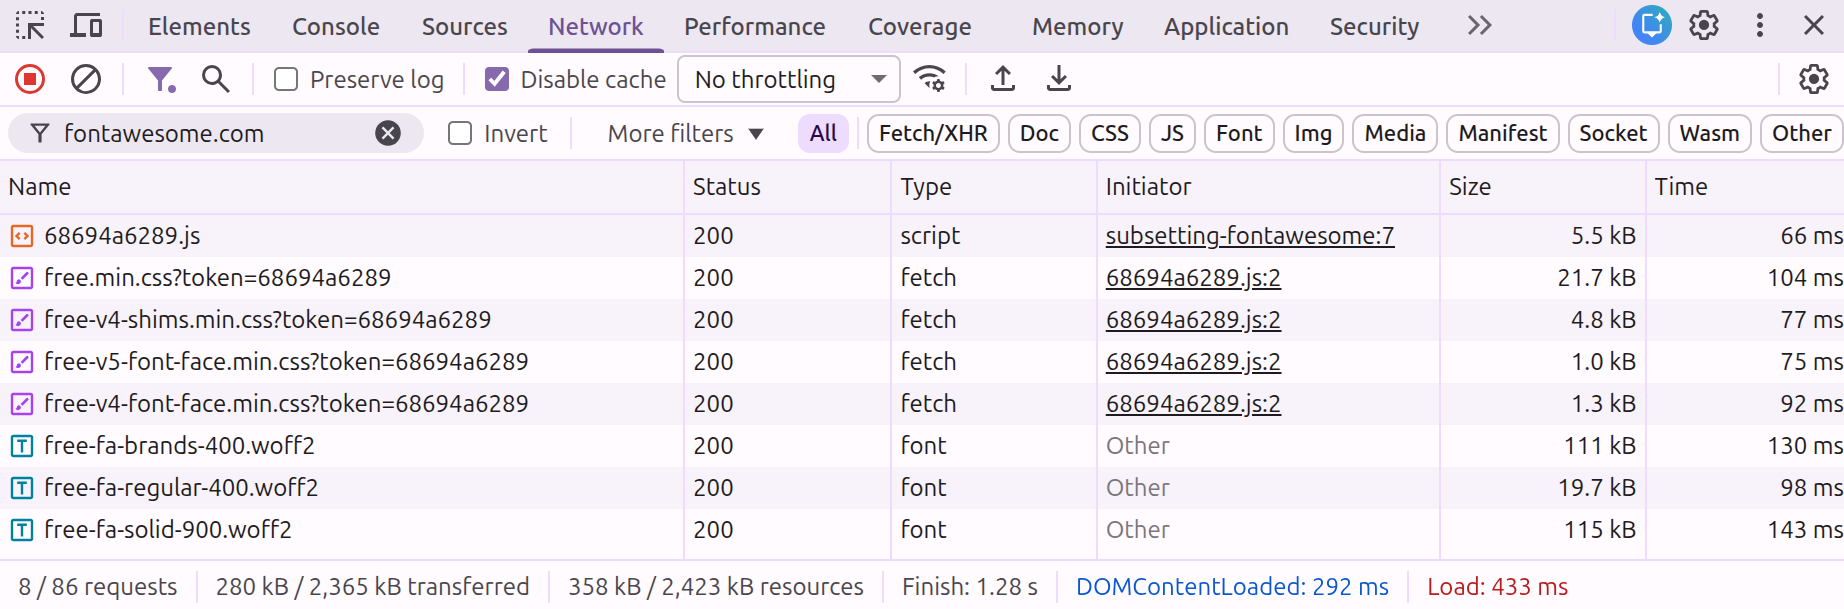Clear the network log
1844x609 pixels.
[x=86, y=79]
